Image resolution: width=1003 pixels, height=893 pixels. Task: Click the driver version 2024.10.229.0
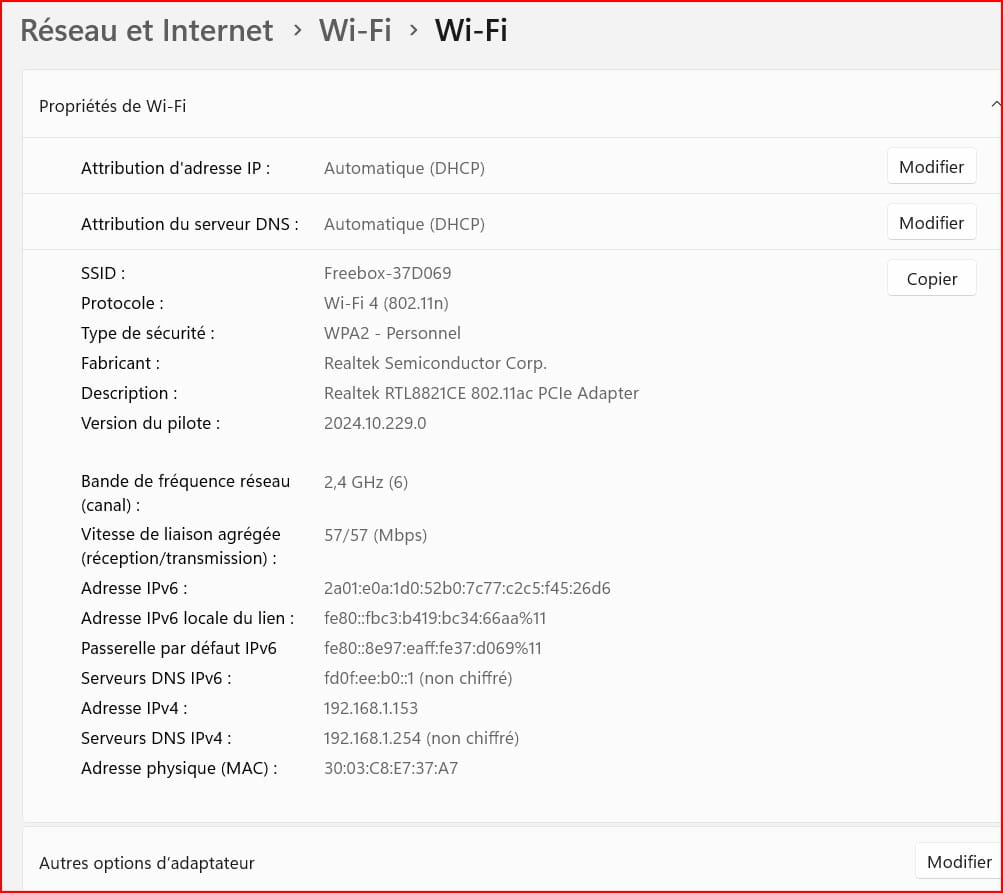pos(375,423)
